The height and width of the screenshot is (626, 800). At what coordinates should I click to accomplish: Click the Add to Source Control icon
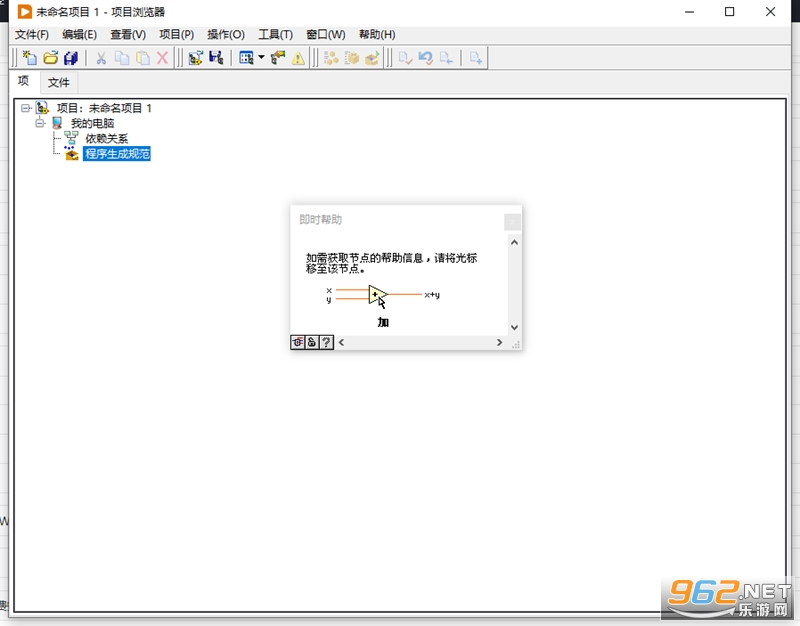pyautogui.click(x=476, y=58)
